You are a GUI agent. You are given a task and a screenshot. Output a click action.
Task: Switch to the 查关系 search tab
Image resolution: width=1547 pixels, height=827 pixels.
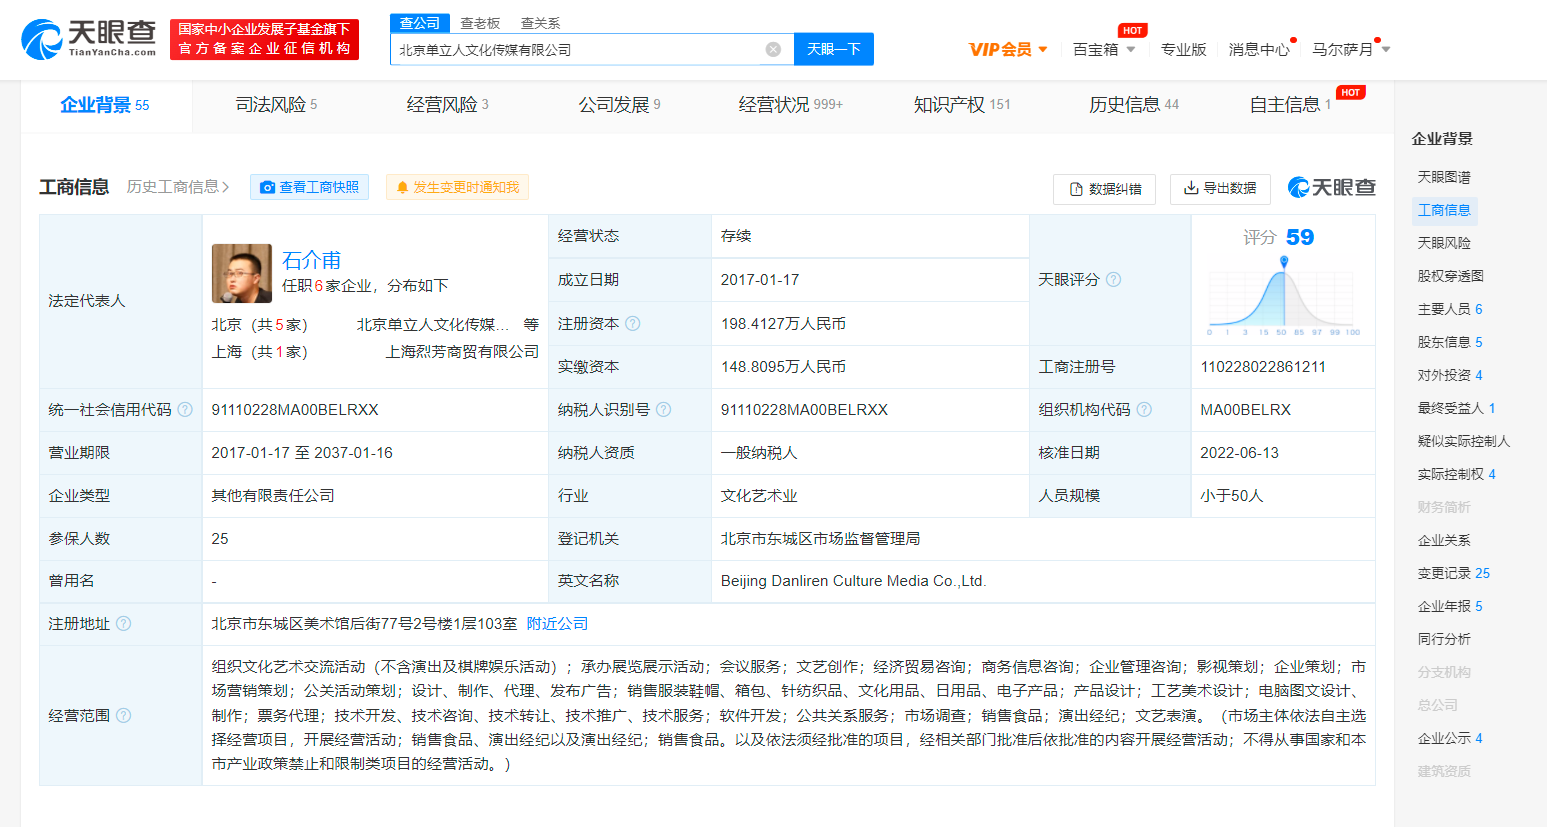(x=540, y=23)
